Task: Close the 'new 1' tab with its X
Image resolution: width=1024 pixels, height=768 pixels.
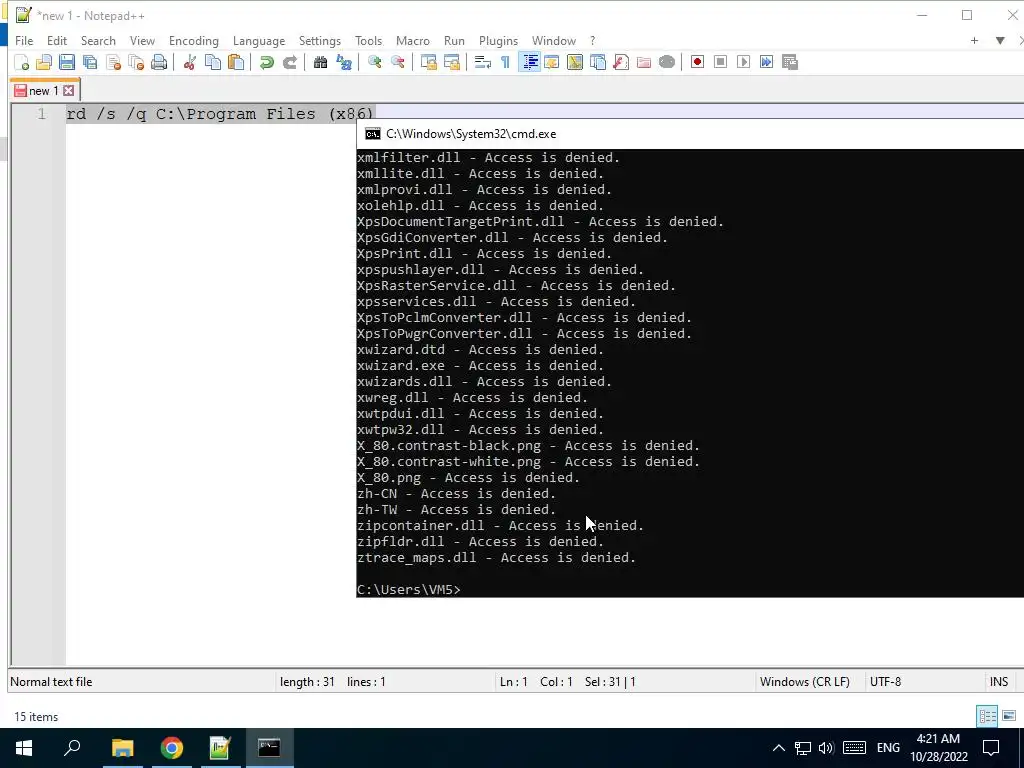Action: [x=69, y=91]
